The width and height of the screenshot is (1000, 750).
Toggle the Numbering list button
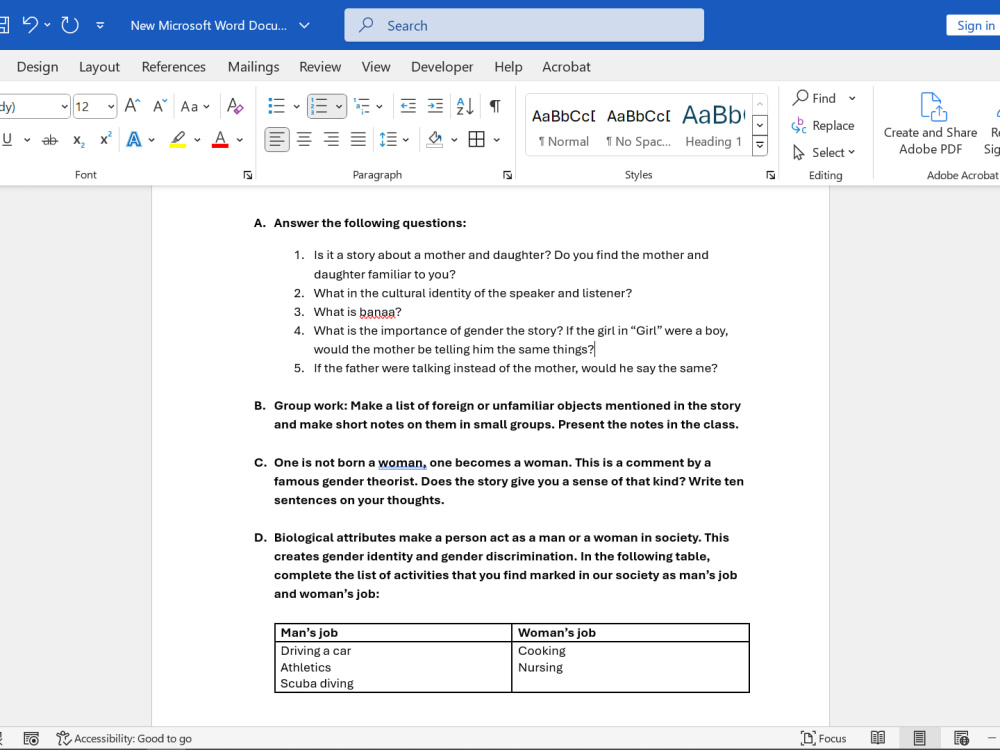tap(319, 106)
